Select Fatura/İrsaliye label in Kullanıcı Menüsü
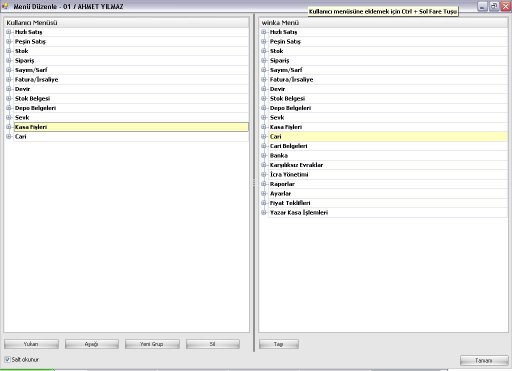This screenshot has height=371, width=512. click(x=36, y=79)
